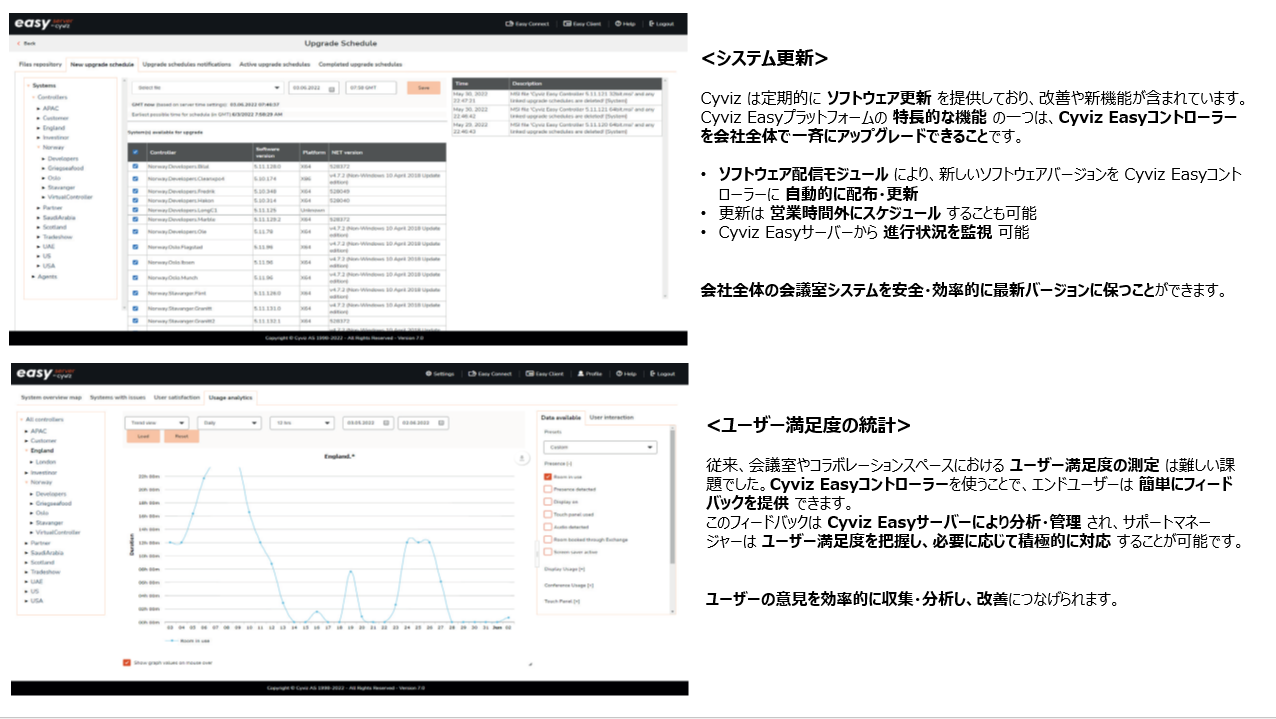This screenshot has width=1276, height=719.
Task: Uncheck the Room in use checkbox
Action: tap(547, 477)
